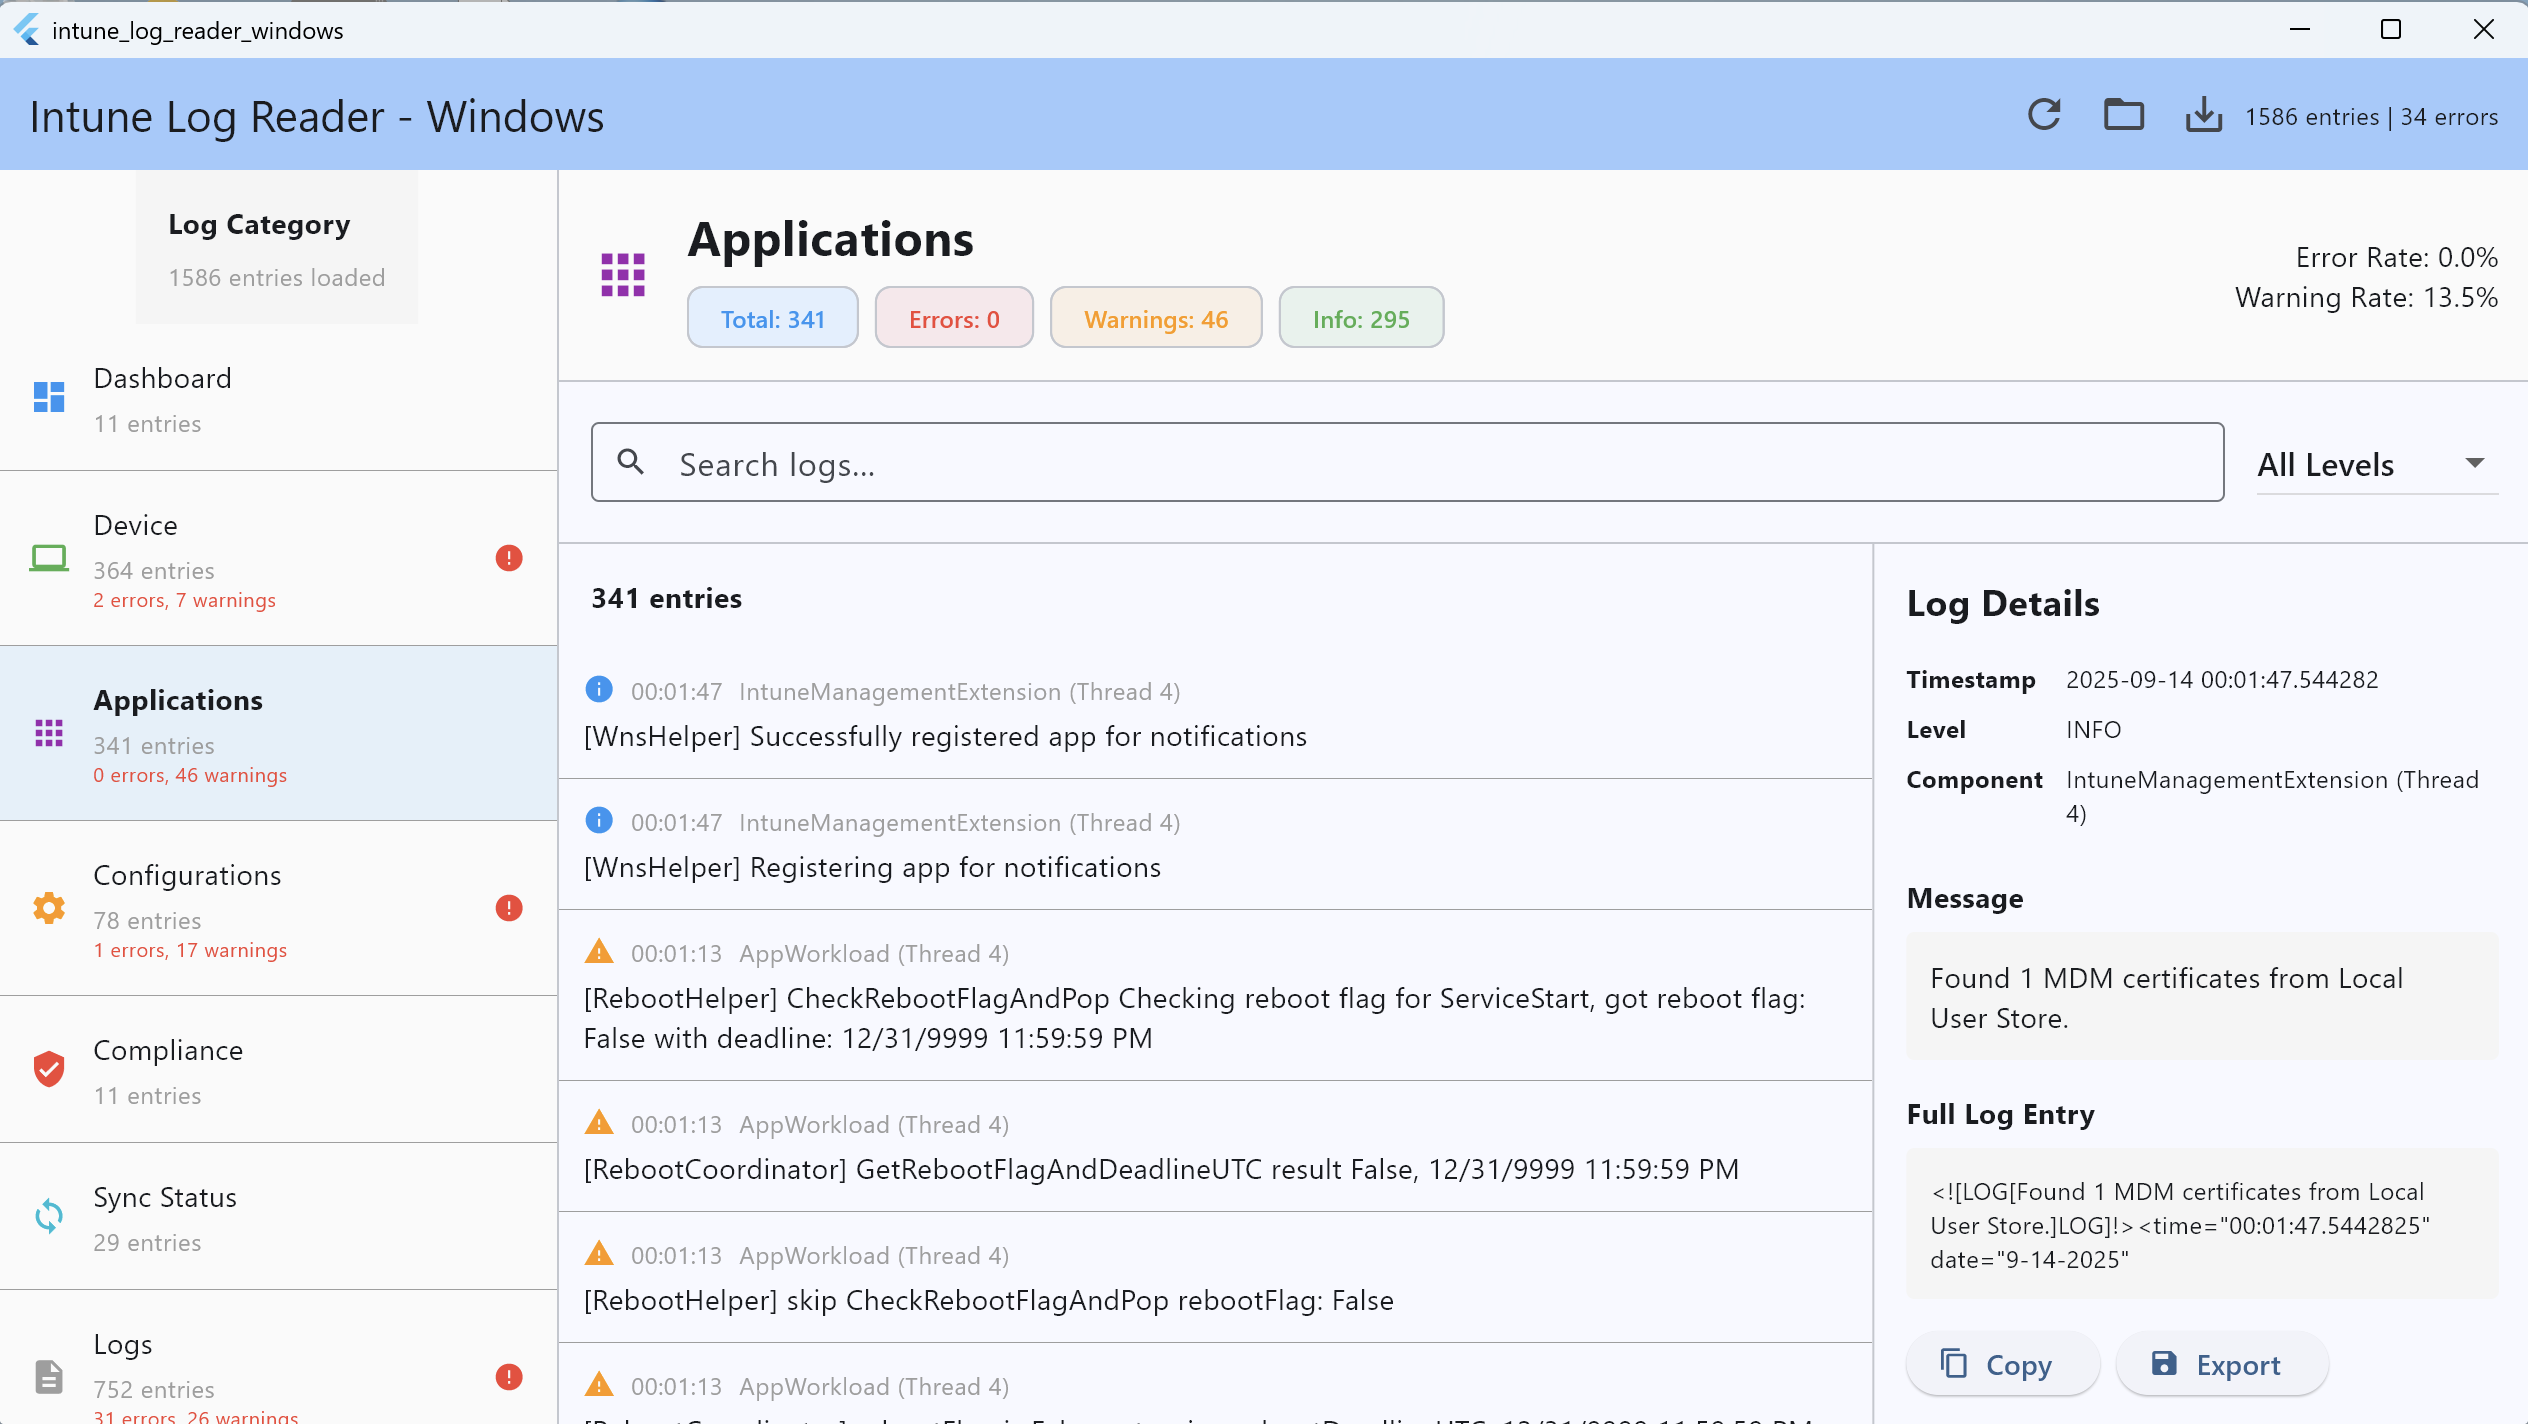The width and height of the screenshot is (2528, 1424).
Task: Toggle the Warnings: 46 filter chip
Action: tap(1156, 317)
